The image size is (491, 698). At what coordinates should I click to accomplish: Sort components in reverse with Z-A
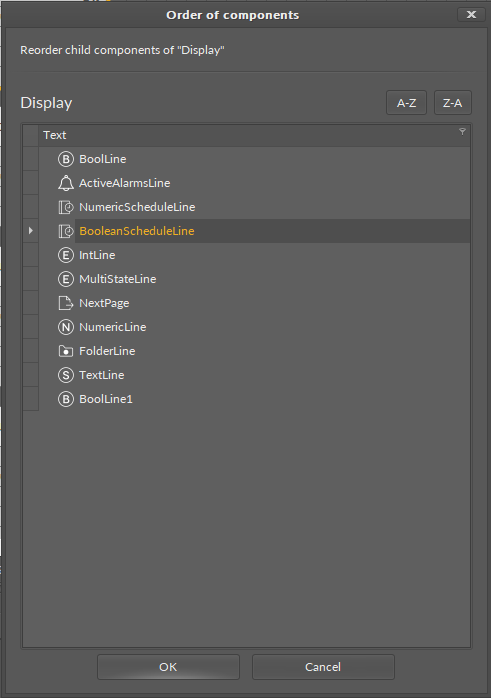(x=453, y=103)
